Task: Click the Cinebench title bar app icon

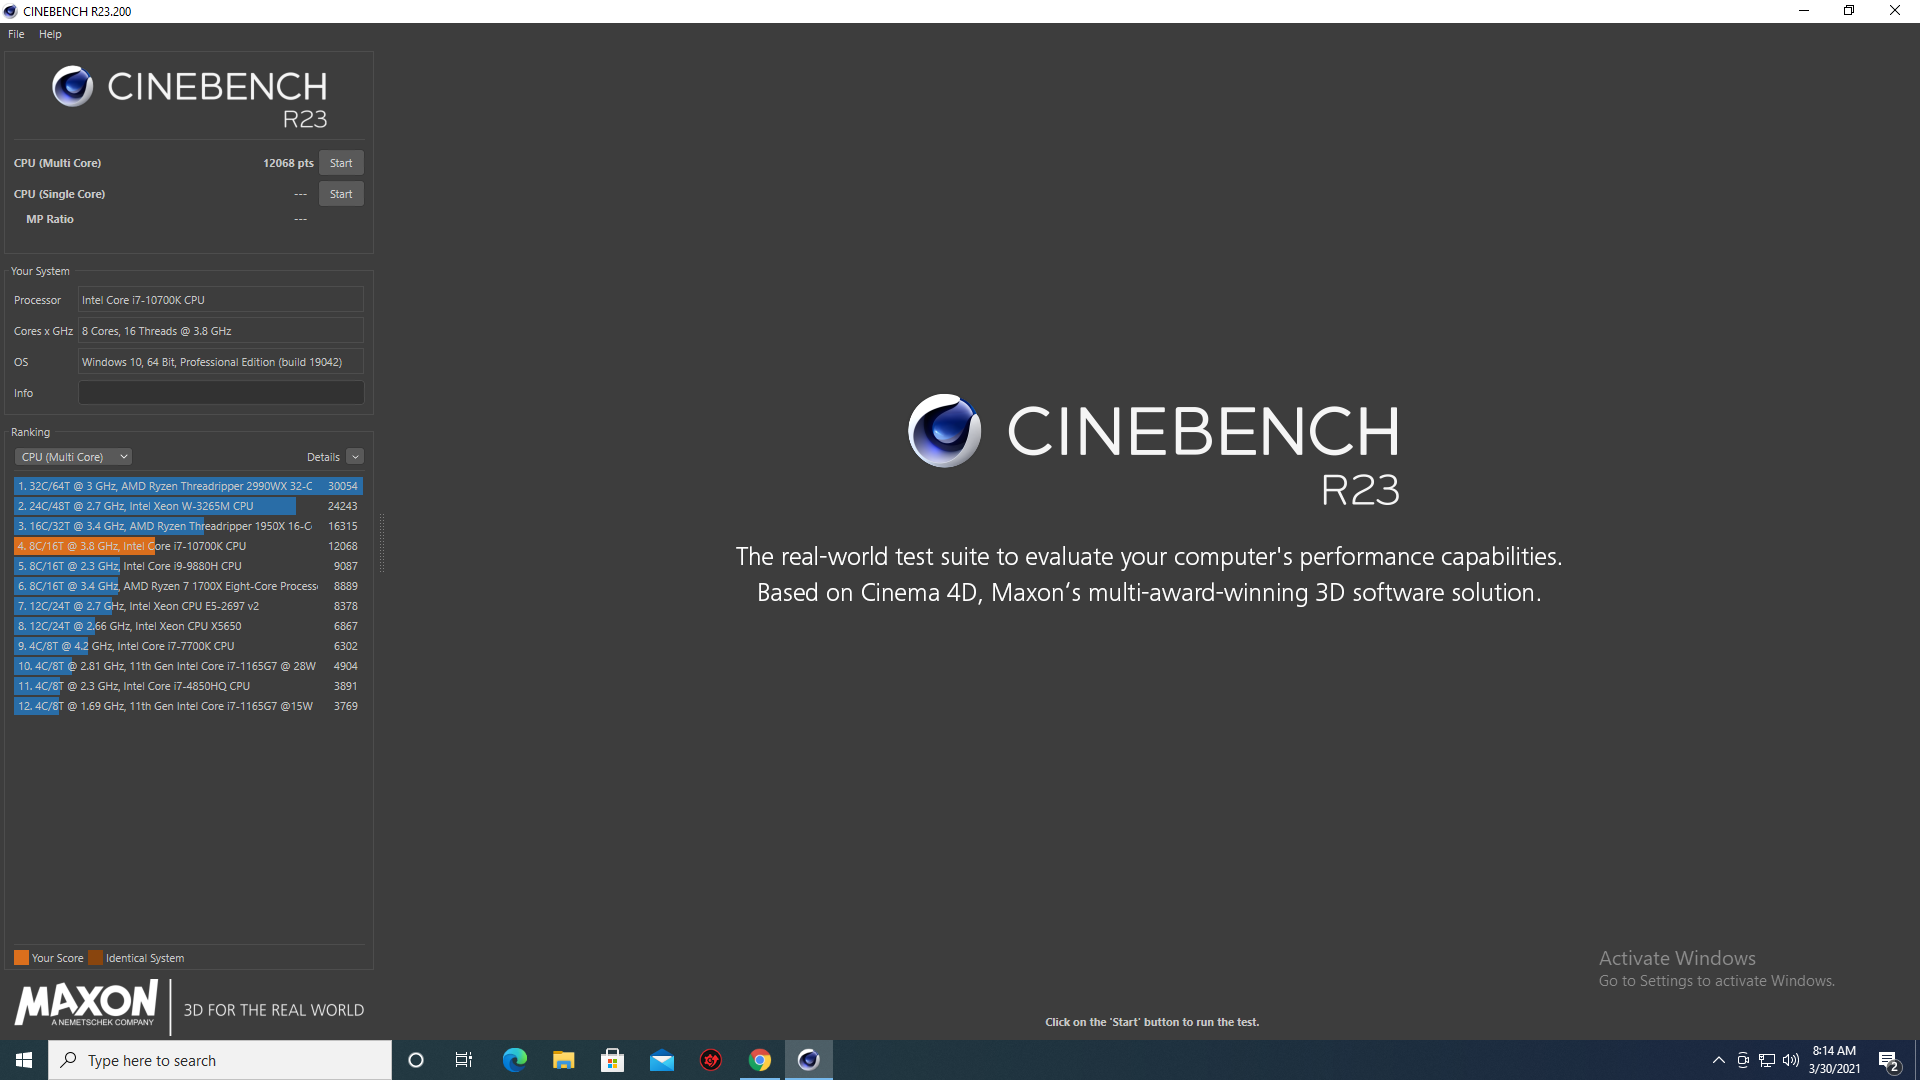Action: coord(10,11)
